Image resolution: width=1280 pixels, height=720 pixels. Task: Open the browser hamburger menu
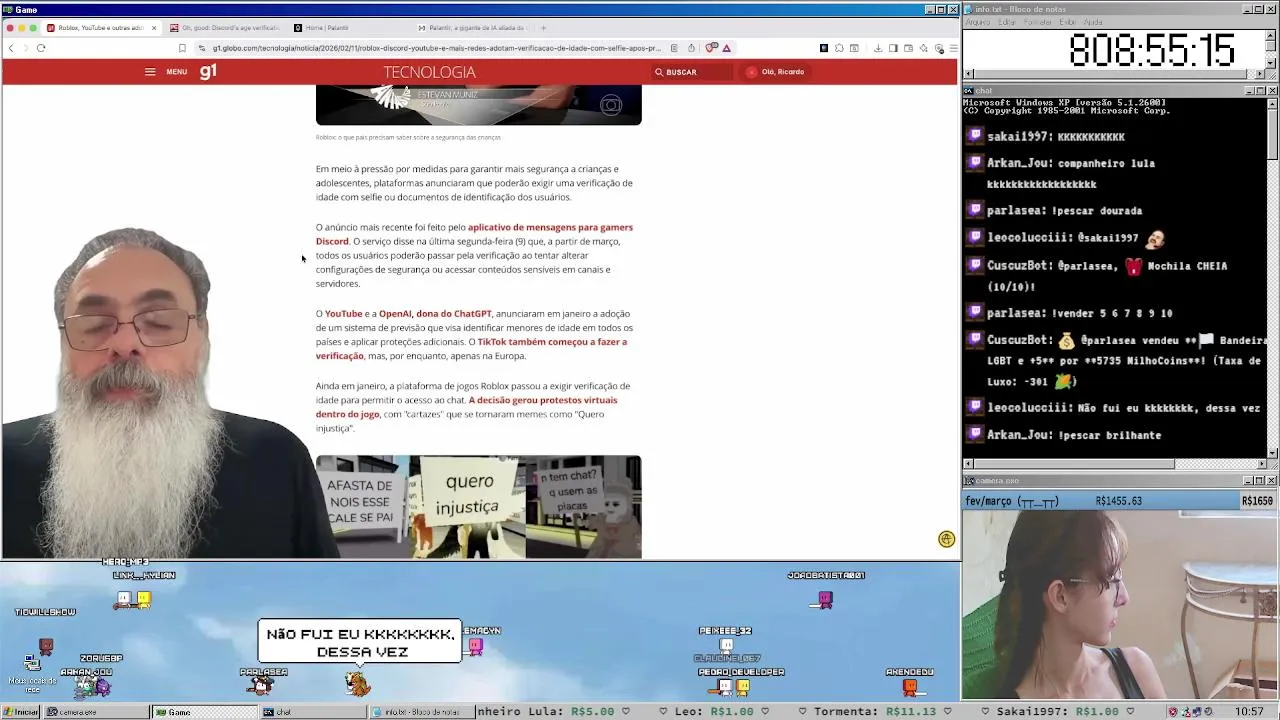pos(953,48)
